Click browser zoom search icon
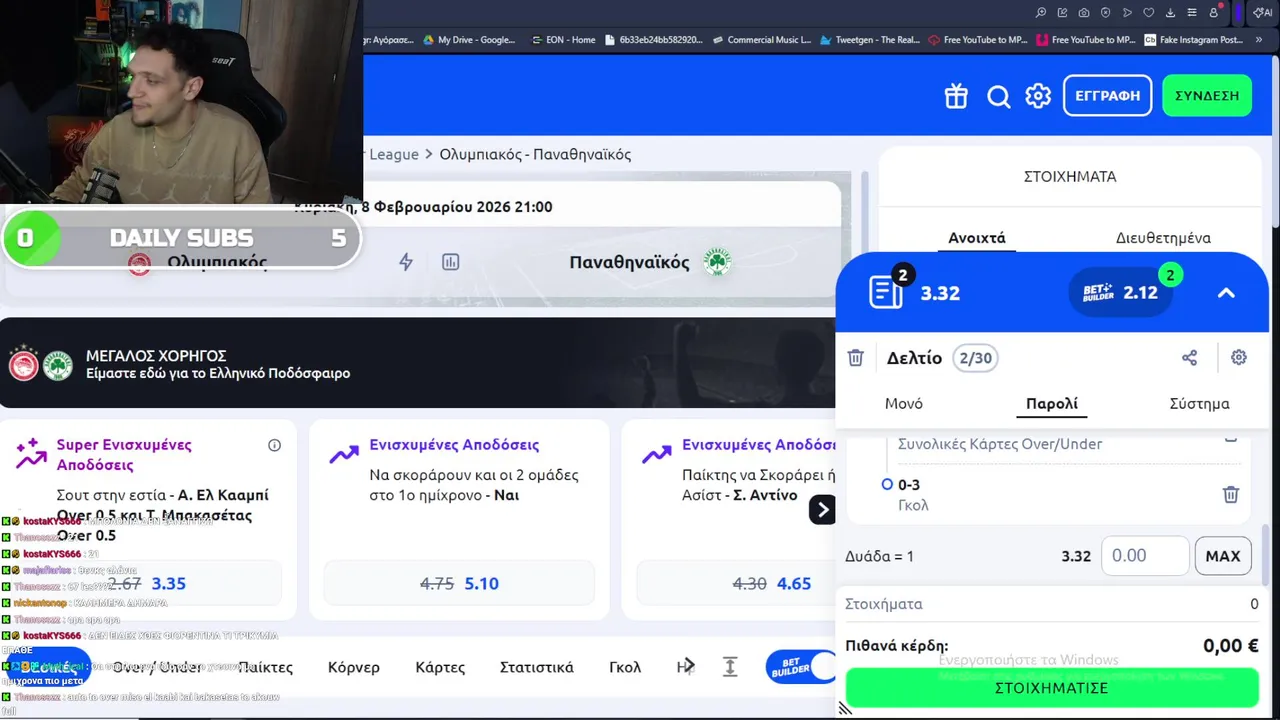 pyautogui.click(x=1041, y=13)
